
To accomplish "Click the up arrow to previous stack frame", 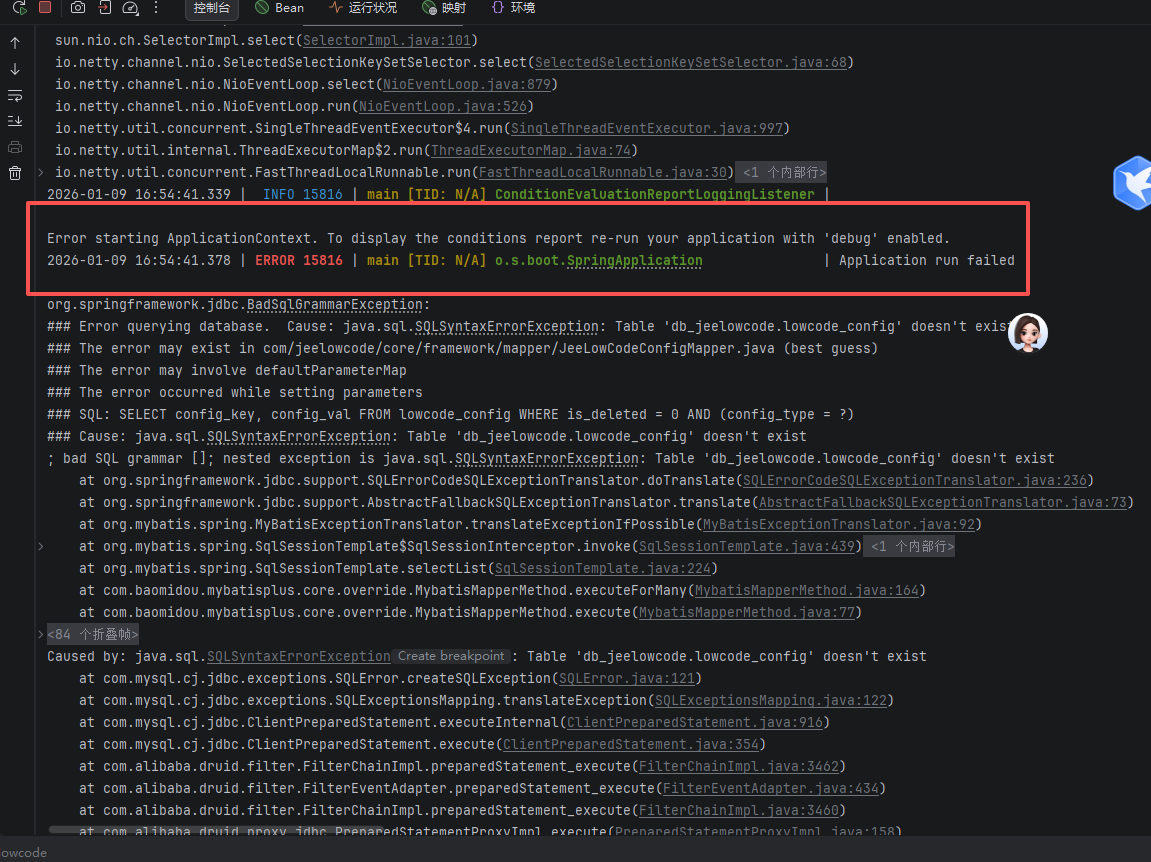I will point(15,43).
